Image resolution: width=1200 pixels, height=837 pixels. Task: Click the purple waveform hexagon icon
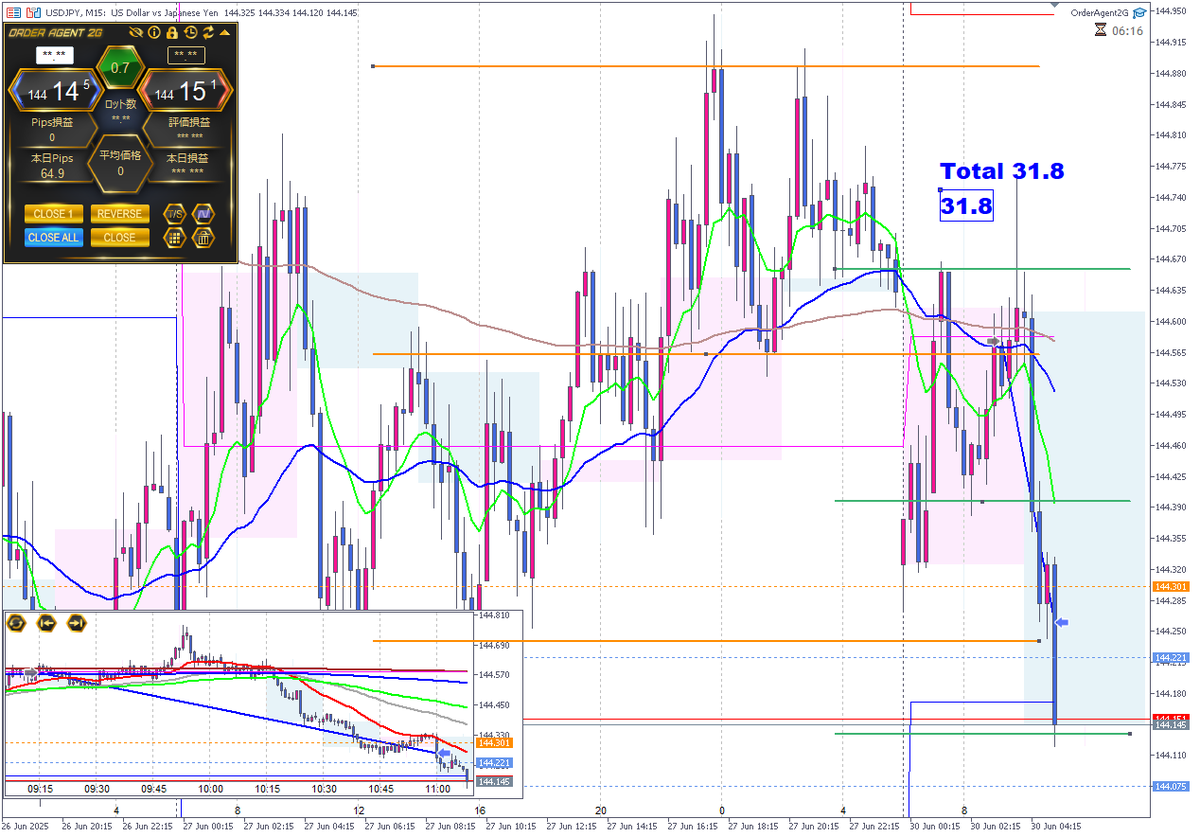[x=203, y=214]
